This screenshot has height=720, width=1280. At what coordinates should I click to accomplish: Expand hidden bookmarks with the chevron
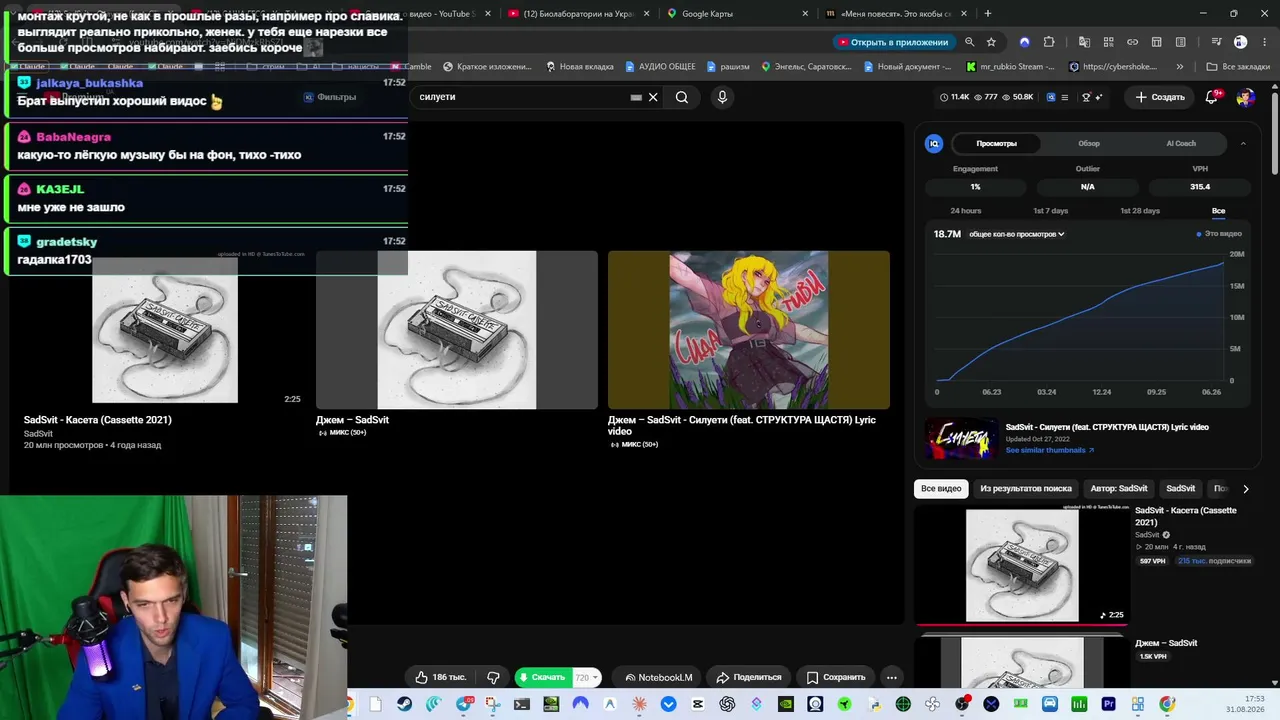point(1180,67)
